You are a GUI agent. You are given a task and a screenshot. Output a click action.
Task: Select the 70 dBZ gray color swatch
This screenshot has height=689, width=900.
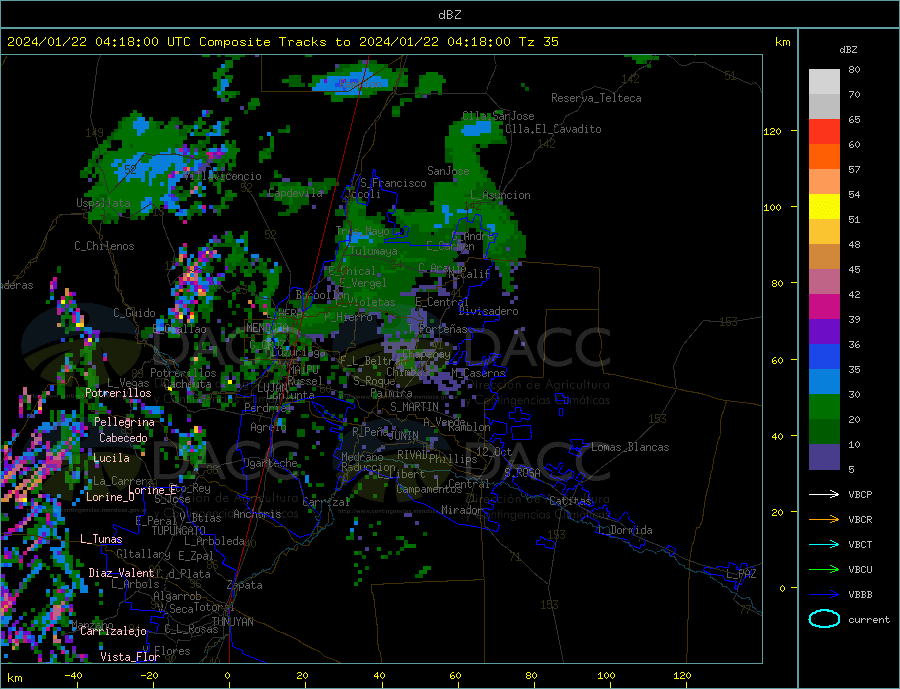click(x=824, y=107)
